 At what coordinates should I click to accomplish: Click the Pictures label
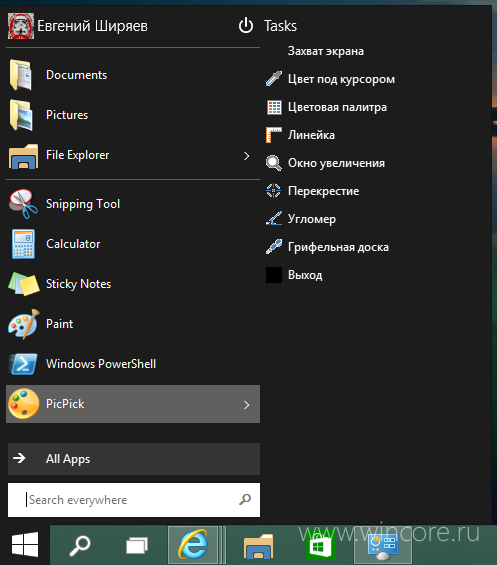pyautogui.click(x=67, y=115)
